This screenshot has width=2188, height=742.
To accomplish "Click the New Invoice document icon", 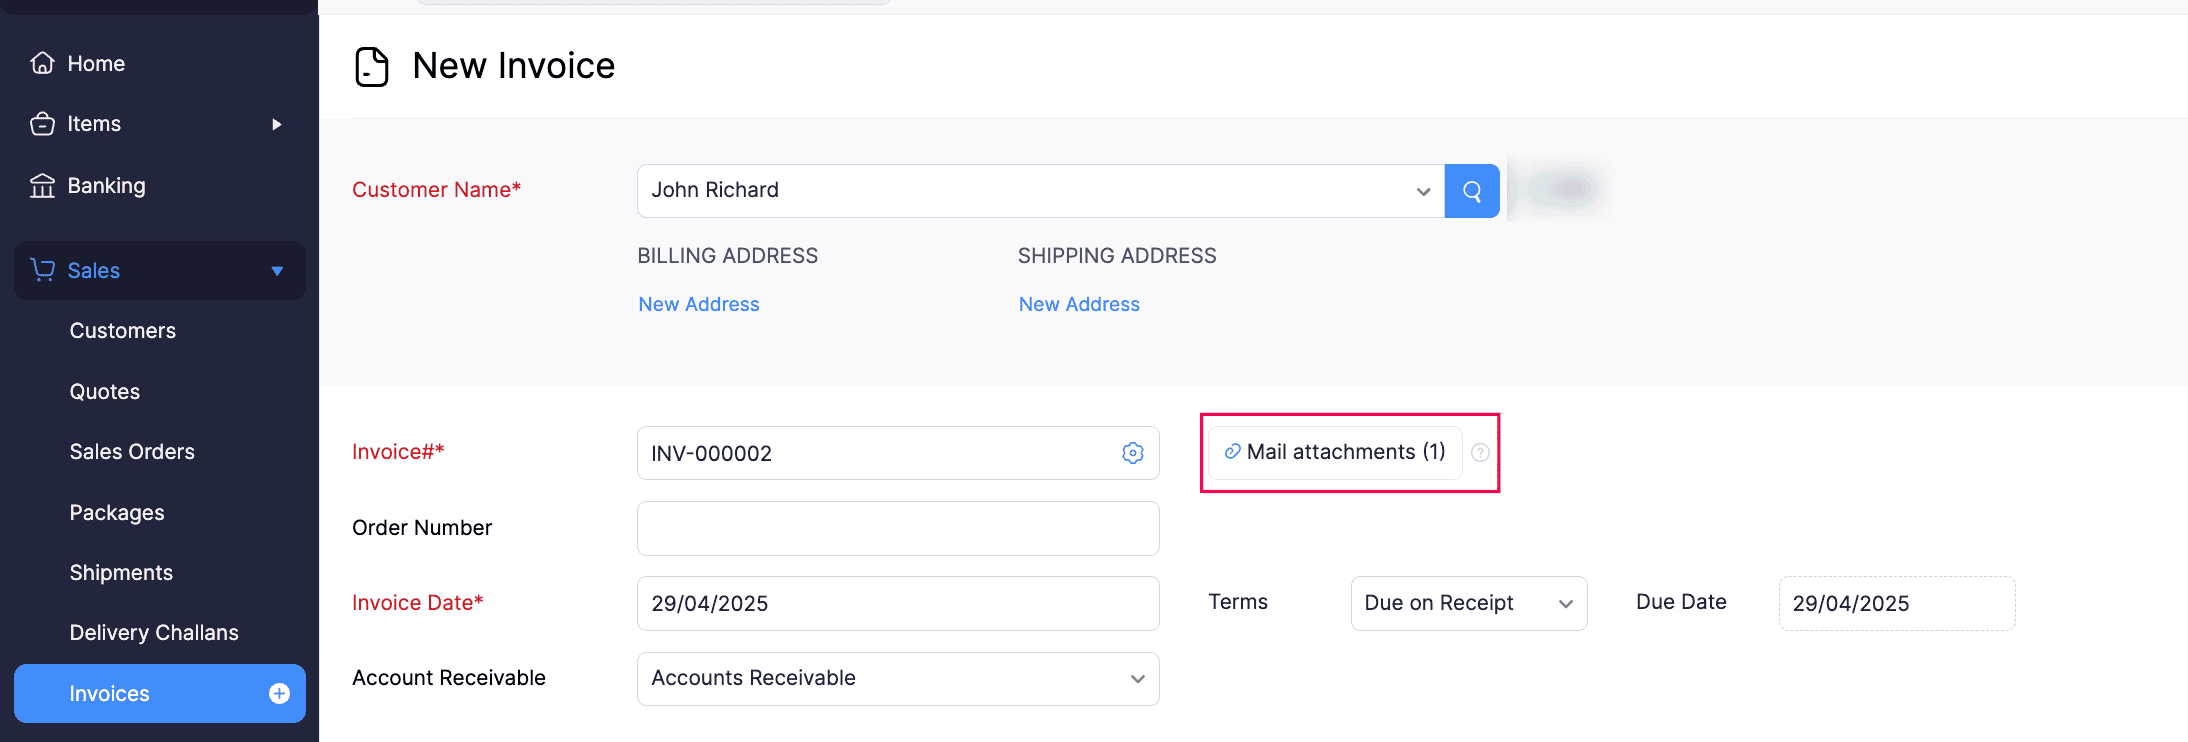I will [x=371, y=66].
